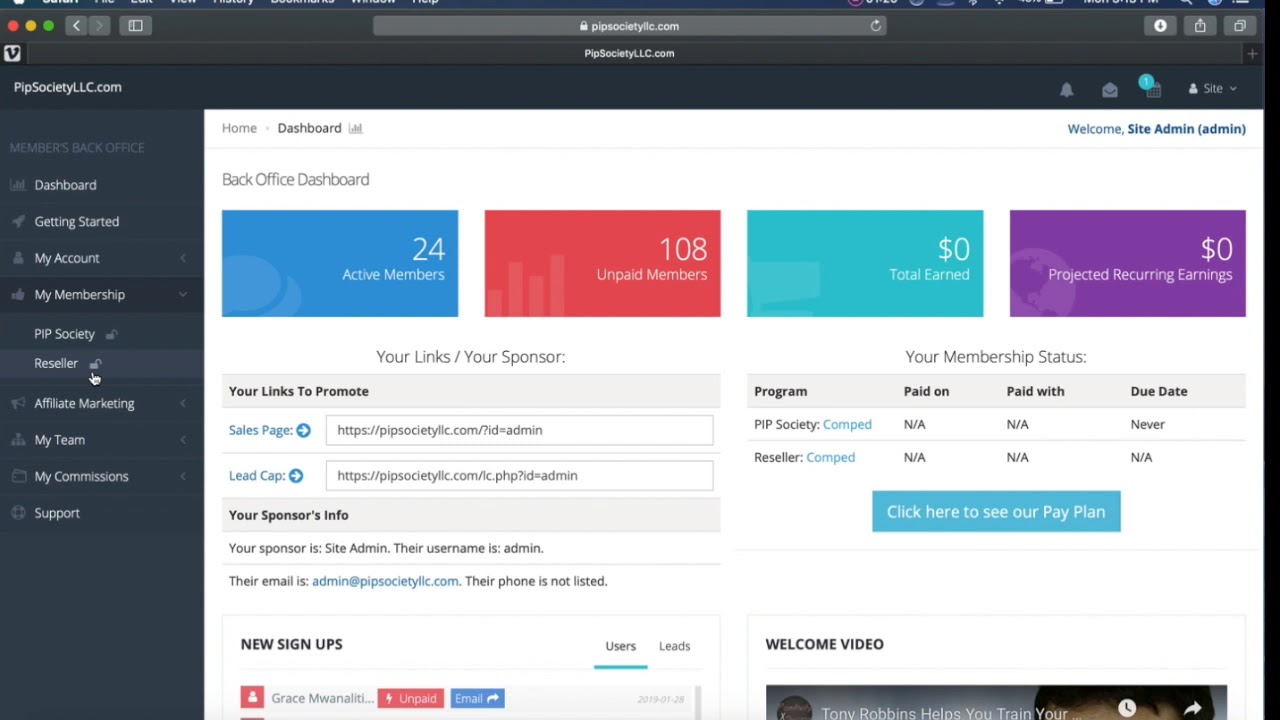
Task: Open the notifications bell icon
Action: [x=1067, y=89]
